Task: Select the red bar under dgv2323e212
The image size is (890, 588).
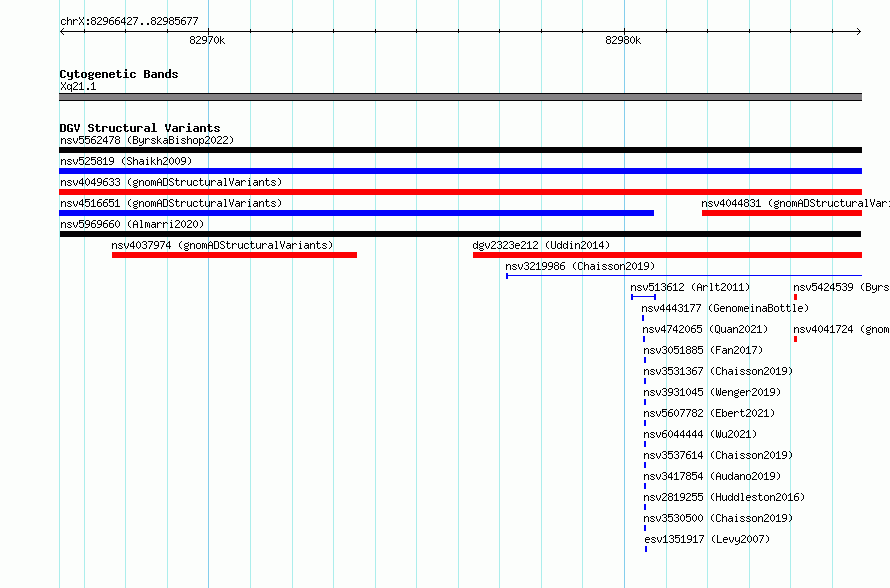Action: 668,255
